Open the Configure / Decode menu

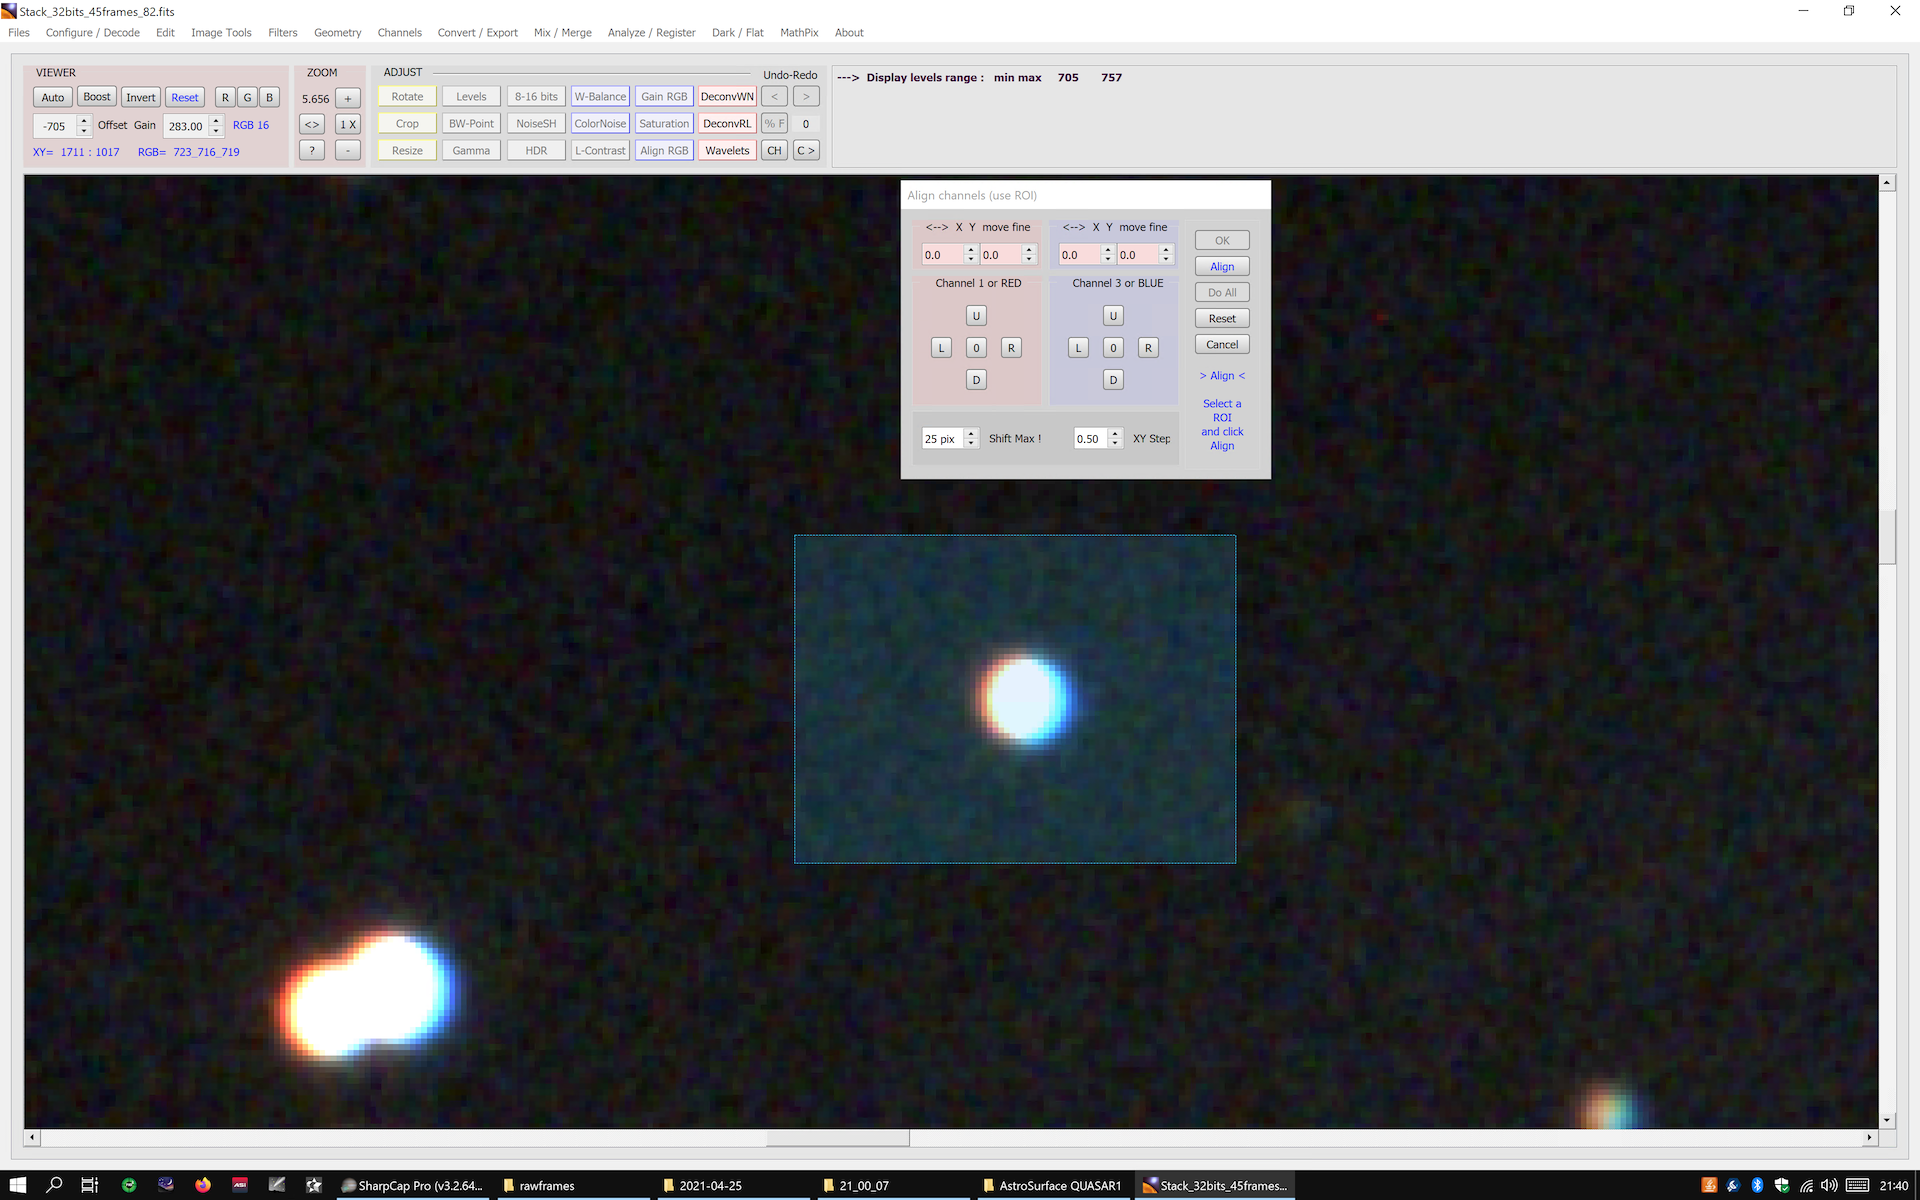[x=92, y=33]
